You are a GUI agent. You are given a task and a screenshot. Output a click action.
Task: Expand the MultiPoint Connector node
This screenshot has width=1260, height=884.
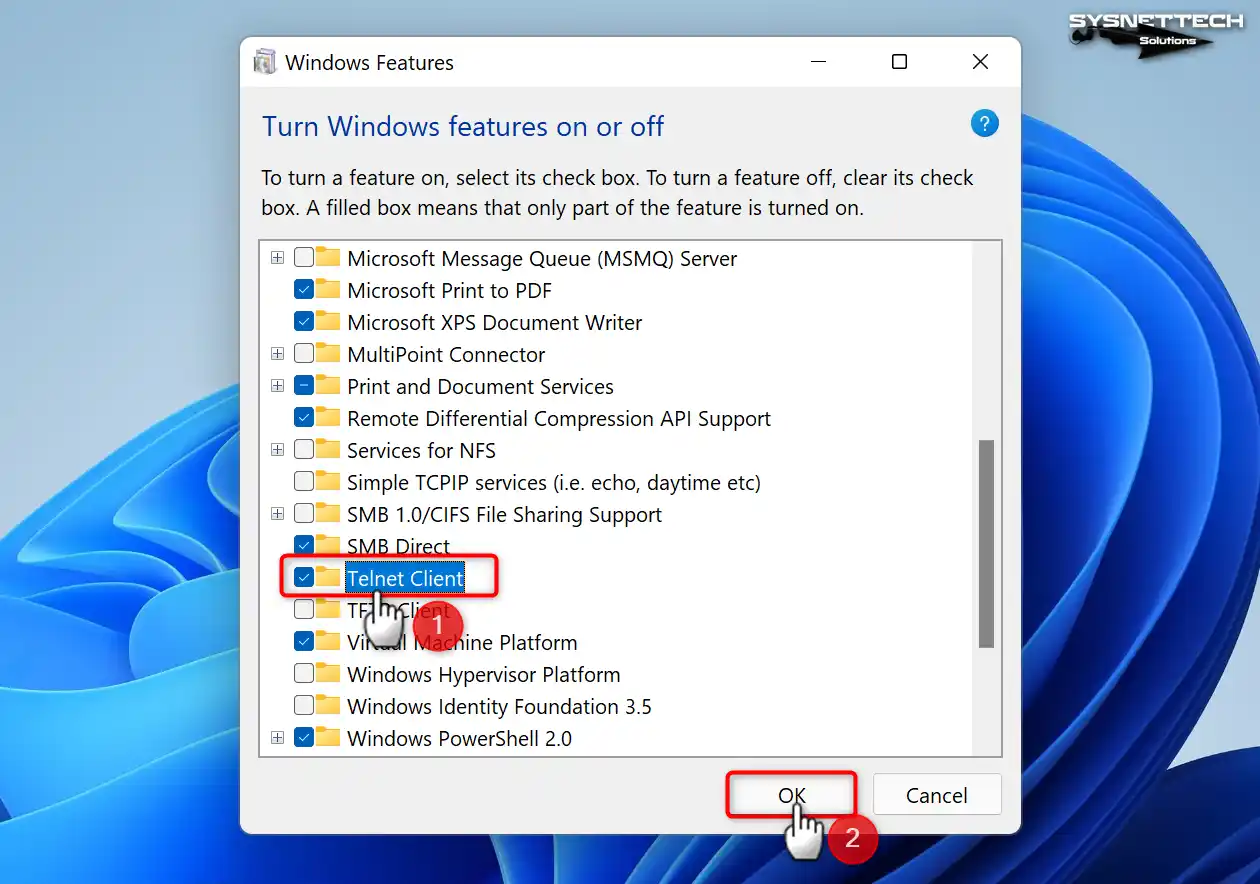coord(278,354)
